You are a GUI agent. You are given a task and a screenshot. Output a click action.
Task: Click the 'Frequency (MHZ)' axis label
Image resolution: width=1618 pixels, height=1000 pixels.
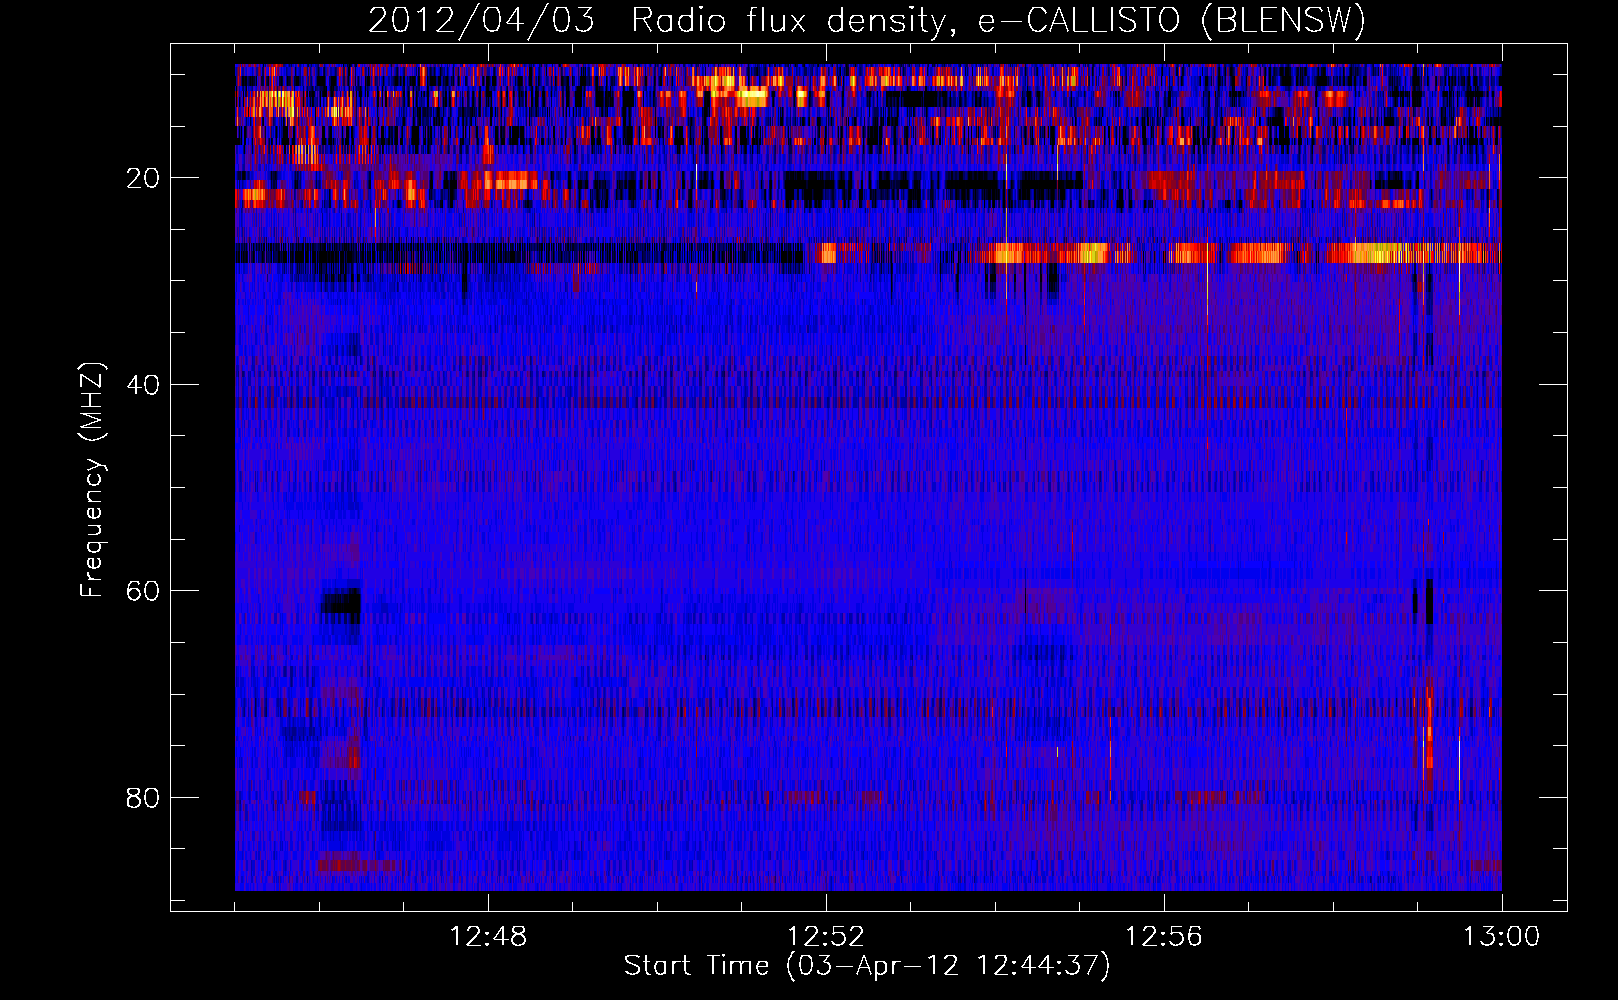(x=92, y=480)
